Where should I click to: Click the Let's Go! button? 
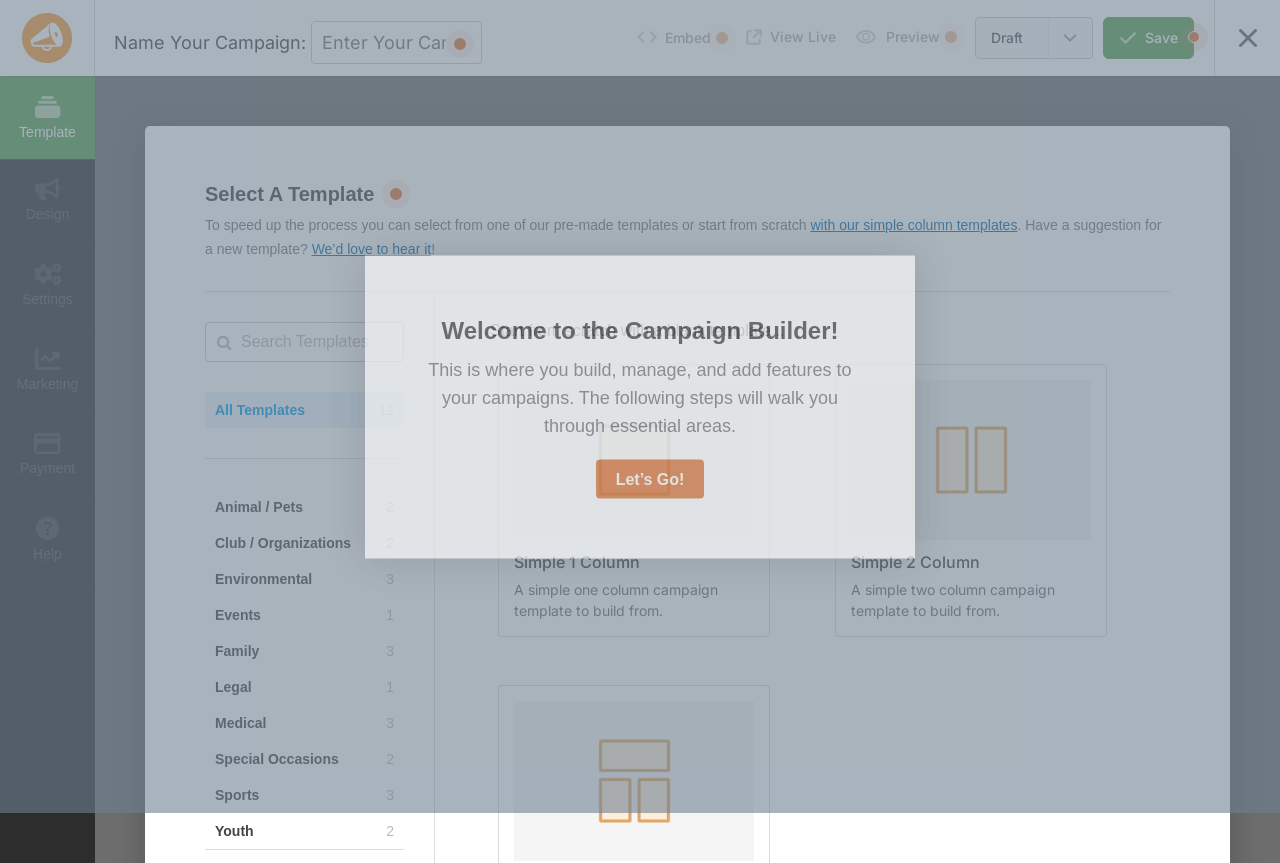(x=650, y=479)
